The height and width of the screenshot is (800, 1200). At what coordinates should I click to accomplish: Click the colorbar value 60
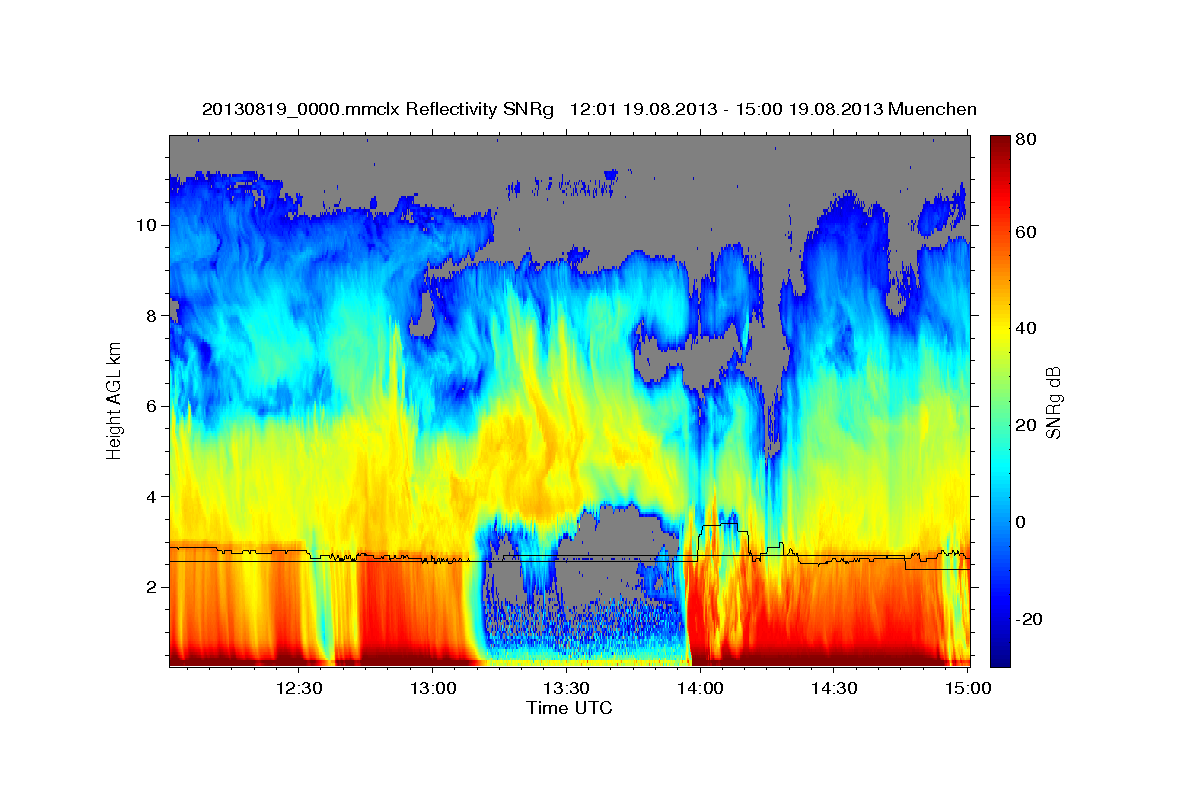[1028, 232]
